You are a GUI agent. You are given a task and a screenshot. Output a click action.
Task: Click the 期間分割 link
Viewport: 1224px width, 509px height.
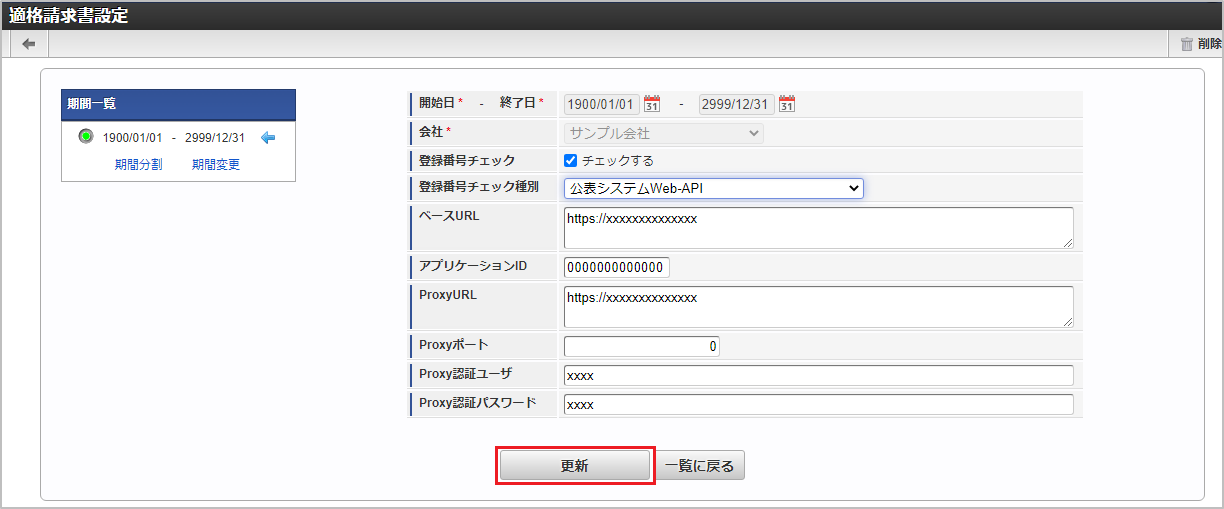pyautogui.click(x=138, y=165)
